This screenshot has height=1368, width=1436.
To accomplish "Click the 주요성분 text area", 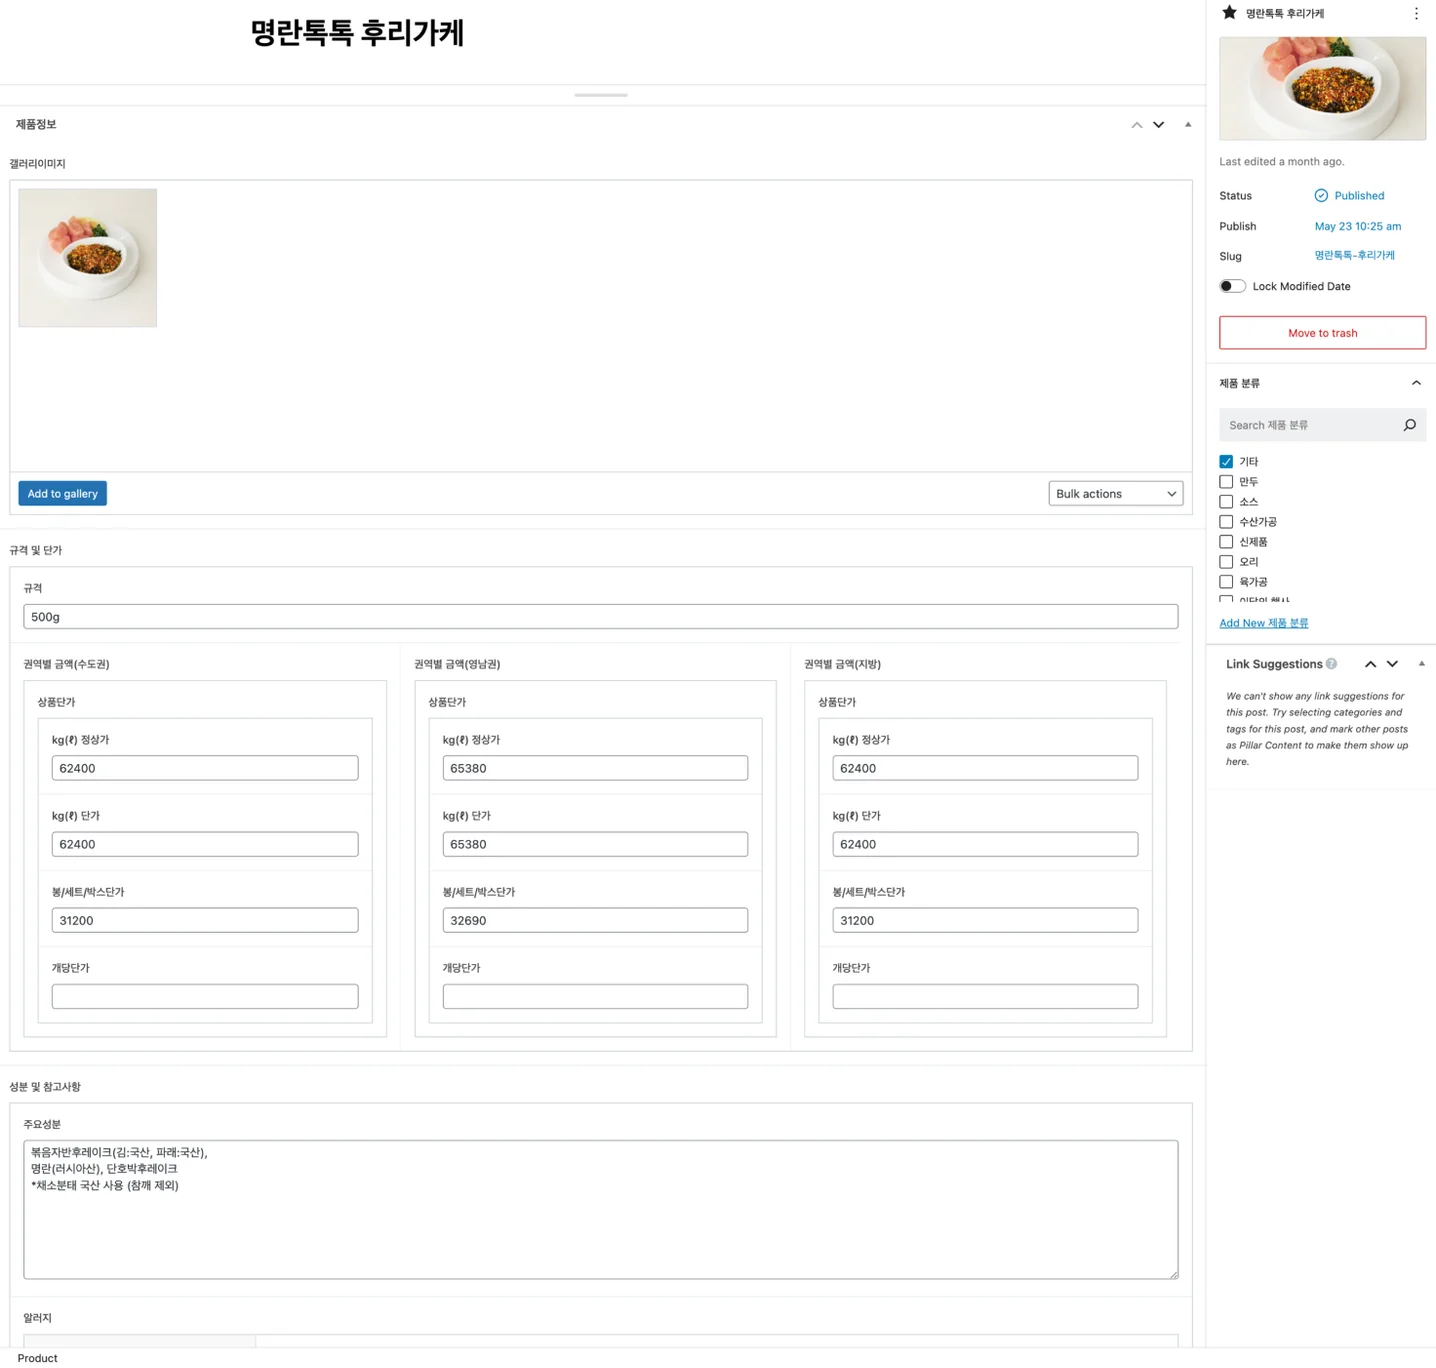I will (x=600, y=1210).
